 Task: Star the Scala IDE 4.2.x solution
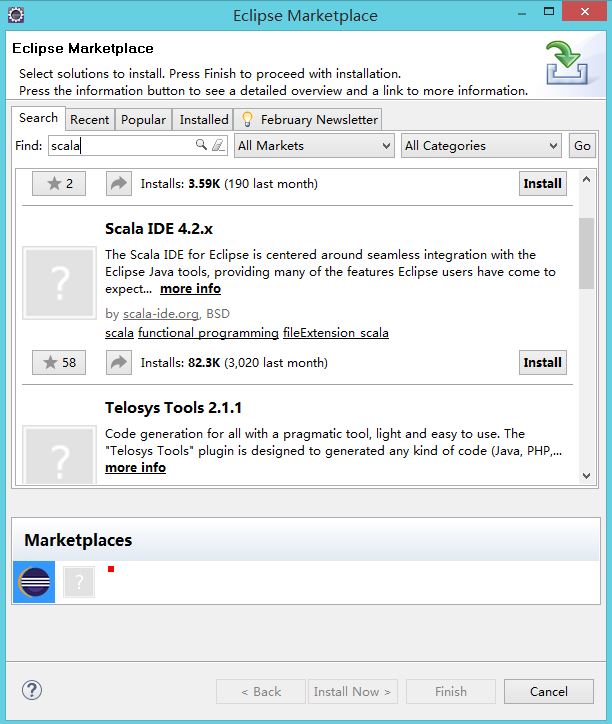[59, 362]
